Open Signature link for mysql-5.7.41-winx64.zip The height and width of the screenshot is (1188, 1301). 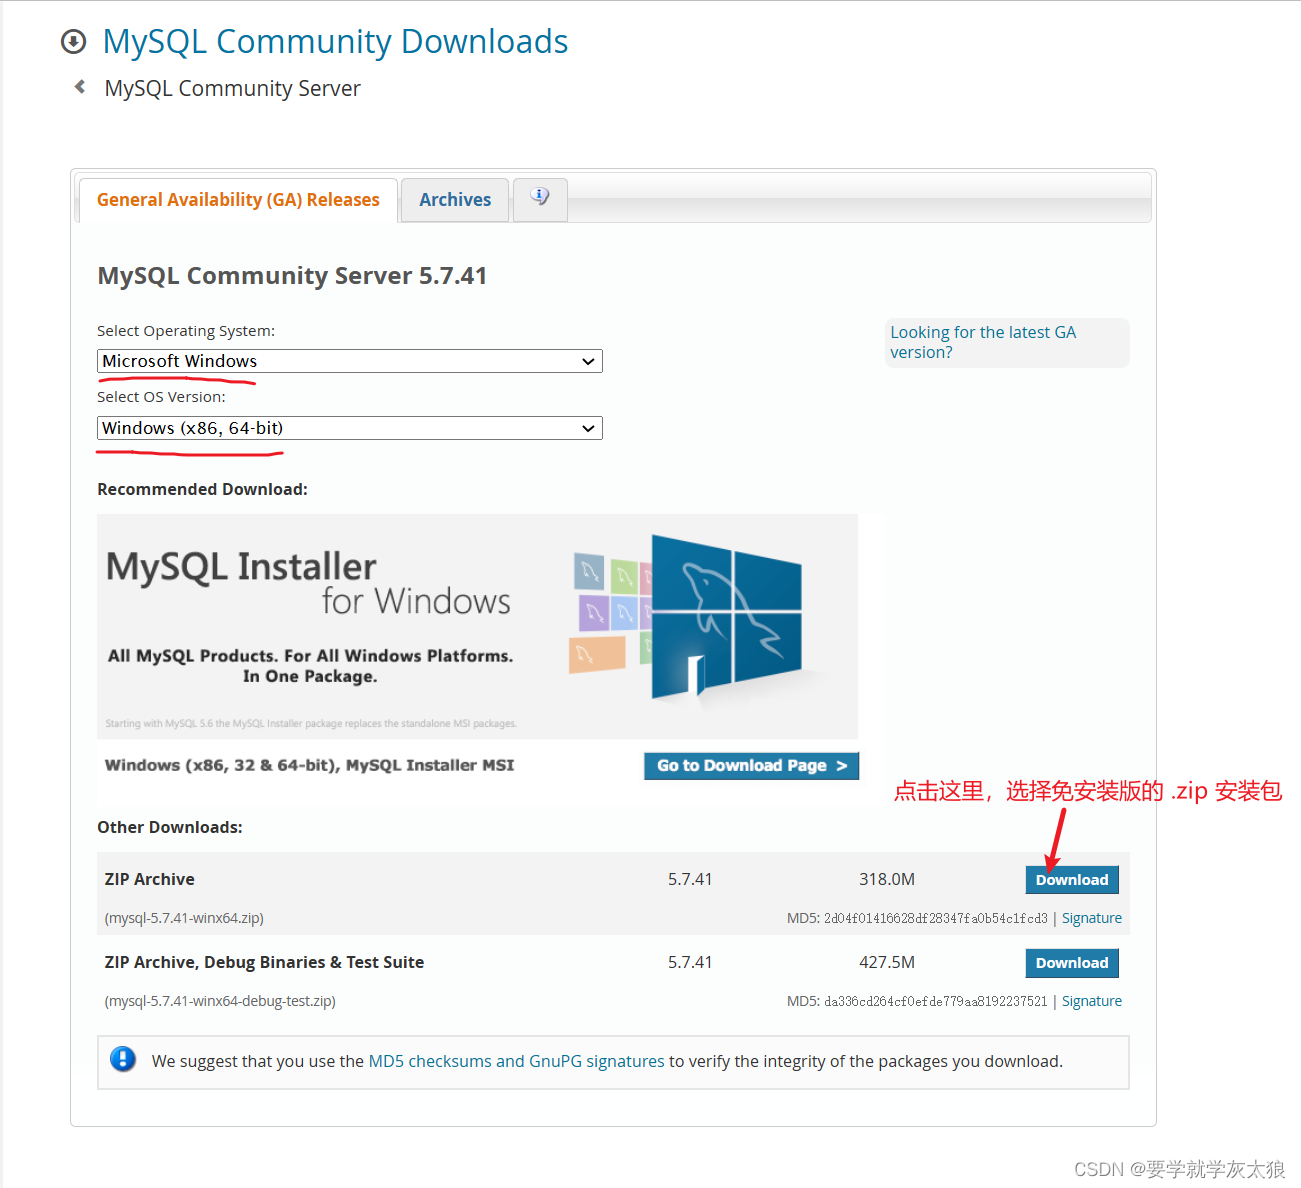coord(1091,918)
